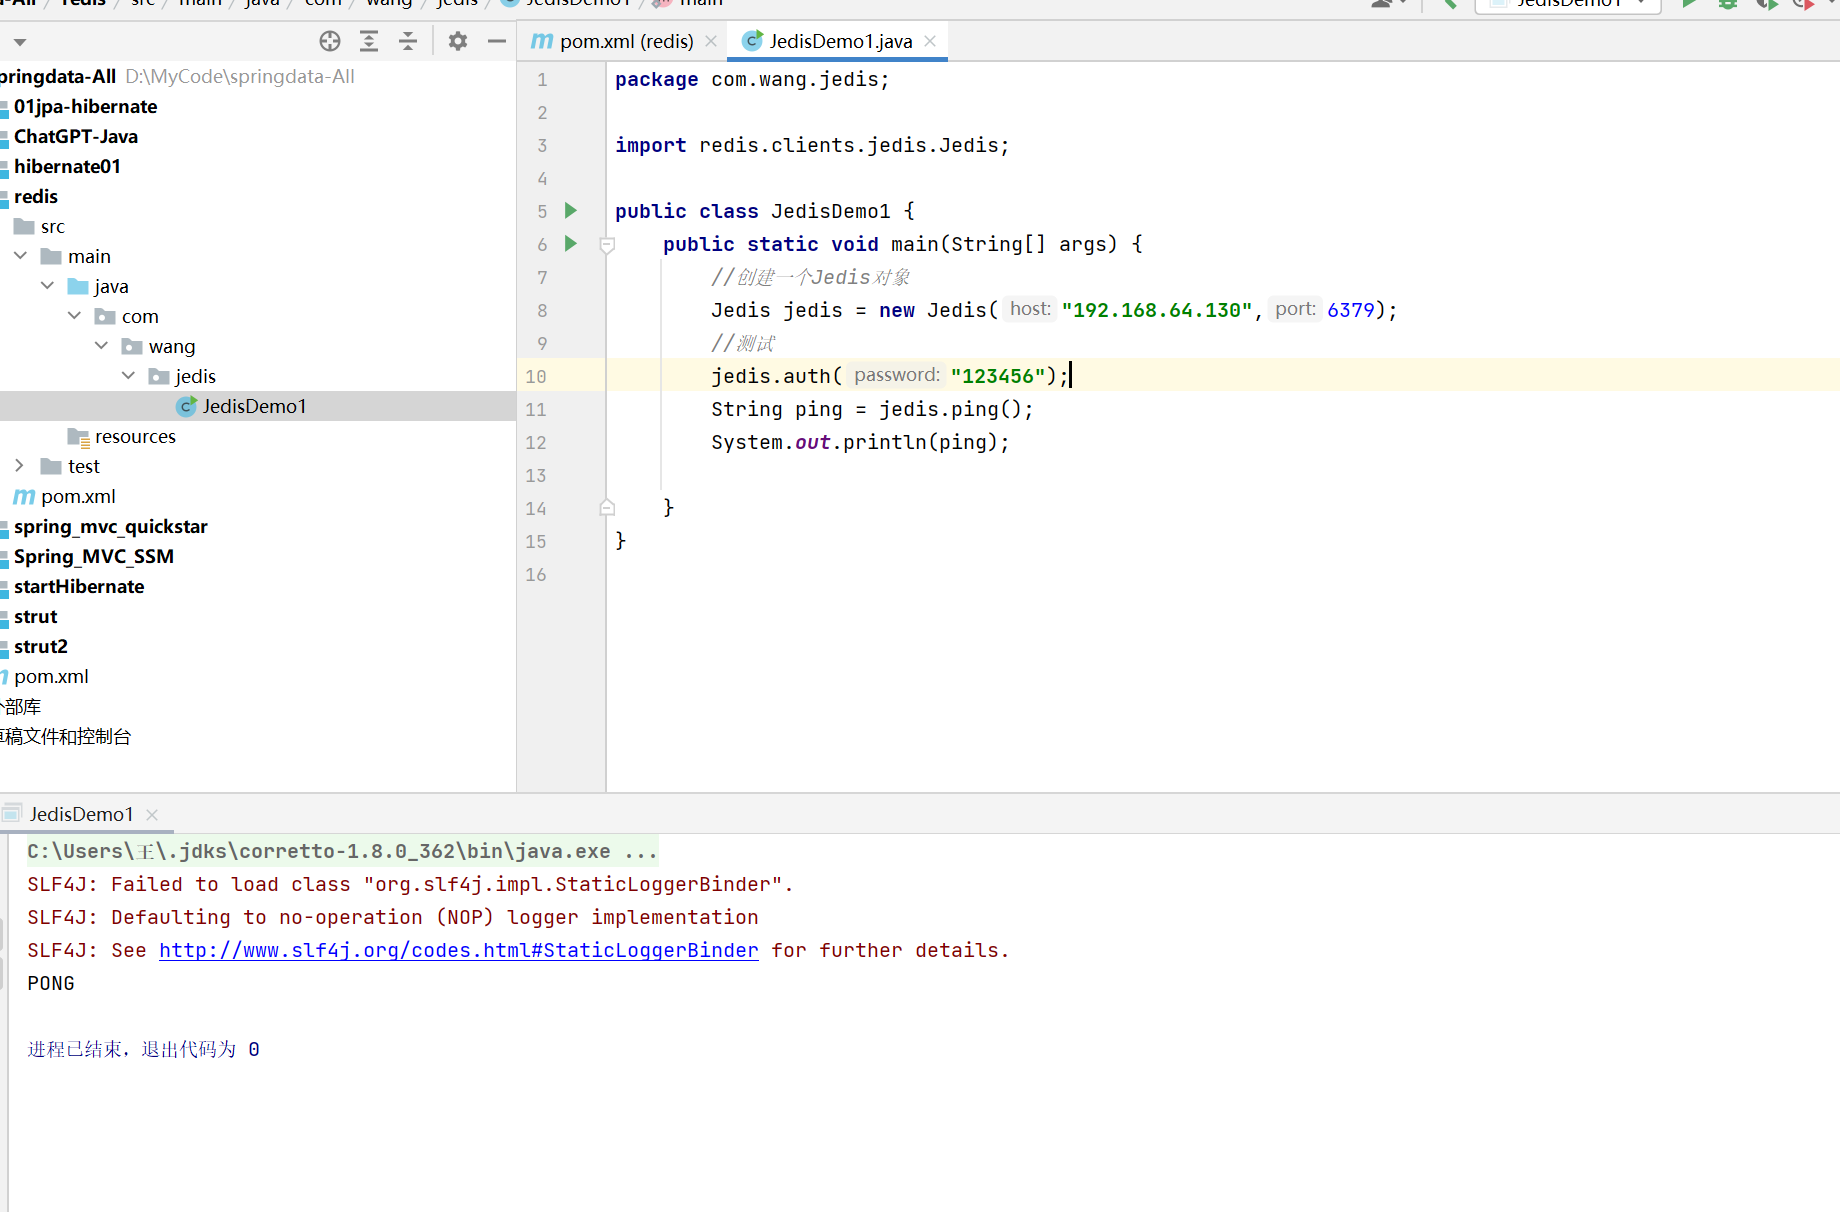Viewport: 1840px width, 1212px height.
Task: Collapse the wang package chevron
Action: (101, 346)
